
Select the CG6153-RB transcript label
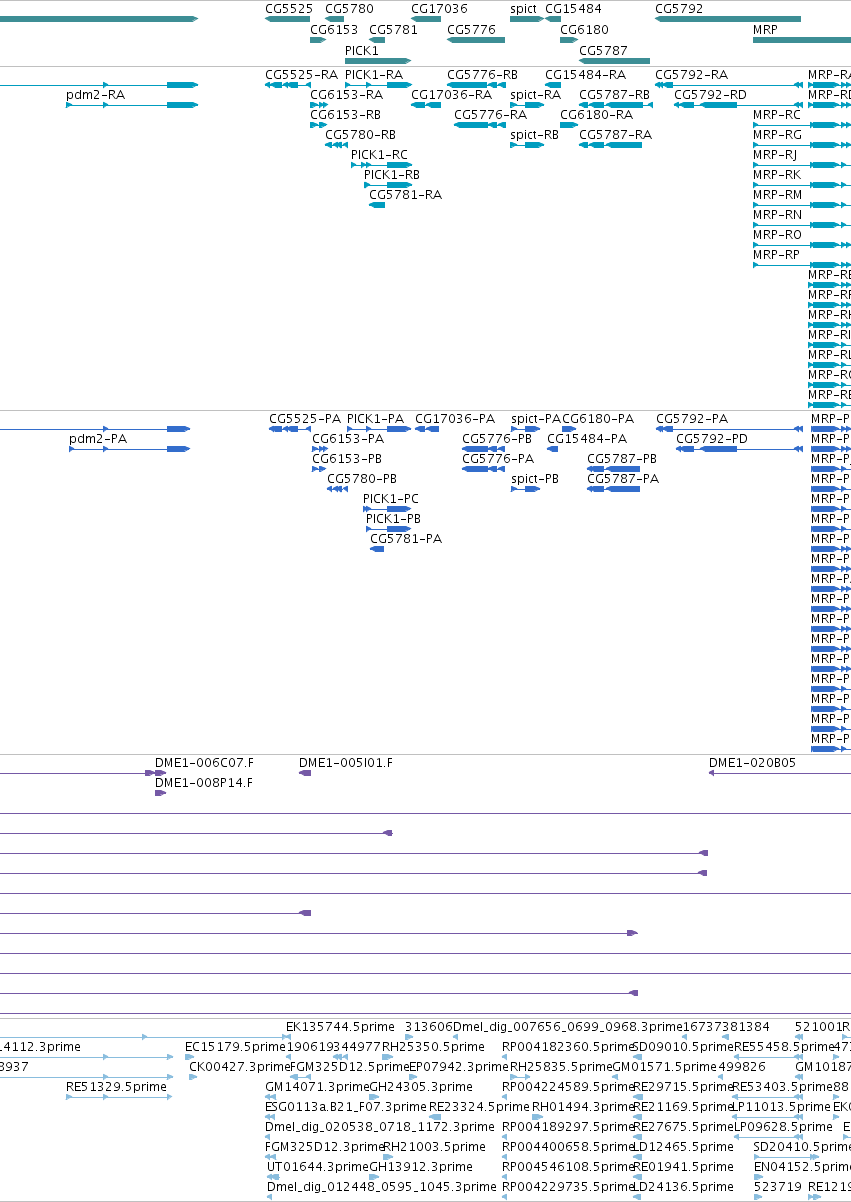pyautogui.click(x=346, y=115)
